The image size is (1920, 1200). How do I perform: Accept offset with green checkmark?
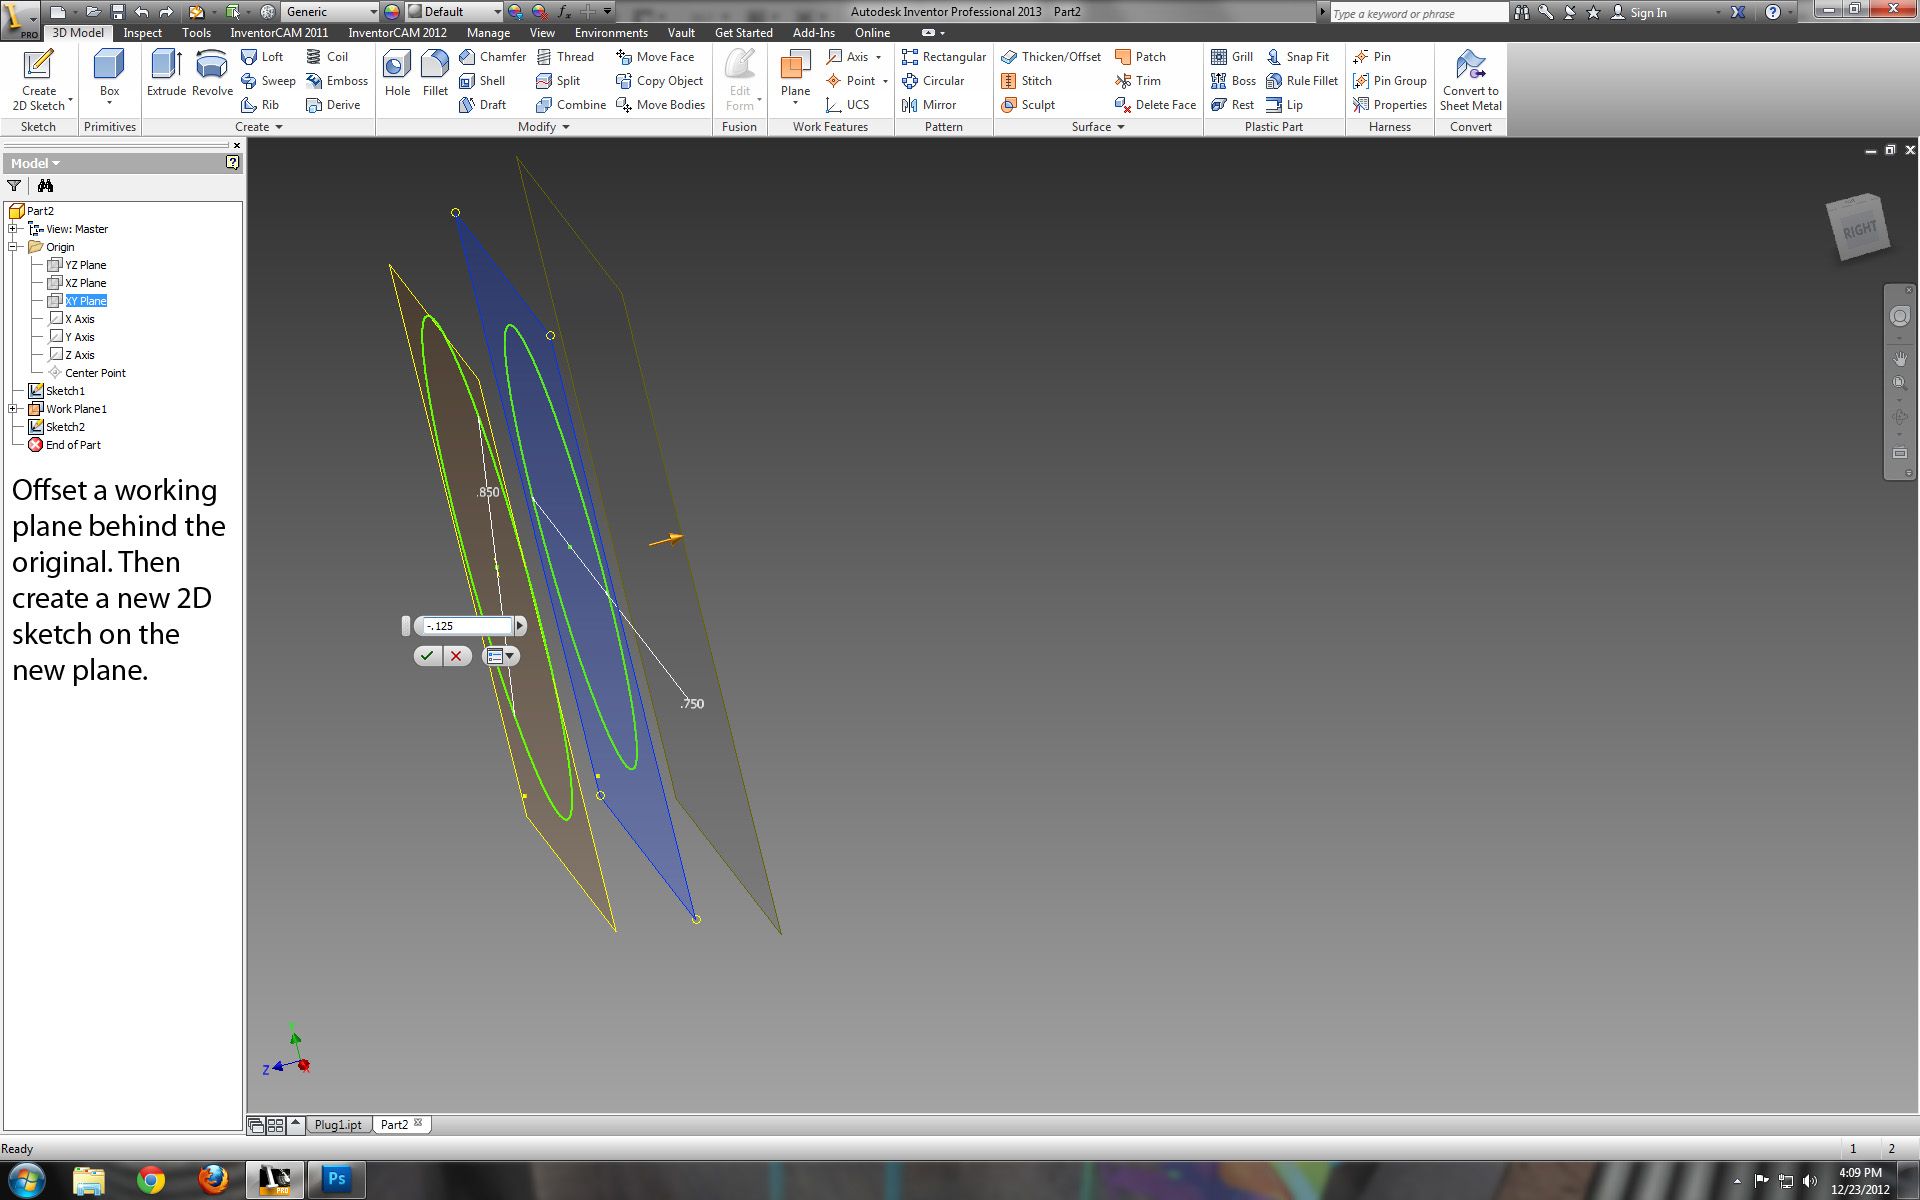[427, 656]
